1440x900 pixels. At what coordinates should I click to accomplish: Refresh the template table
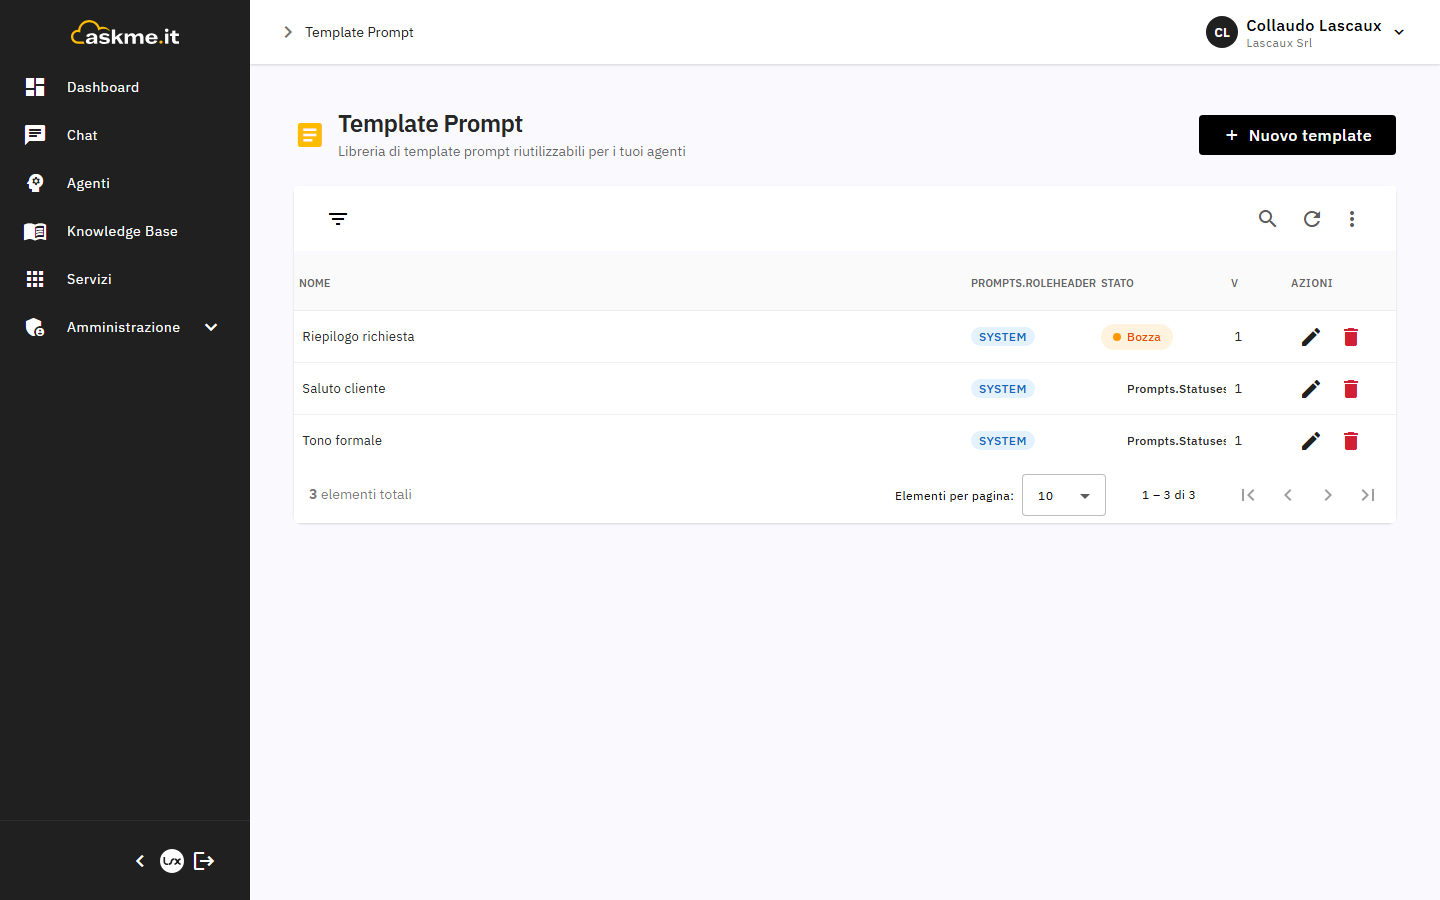tap(1312, 218)
